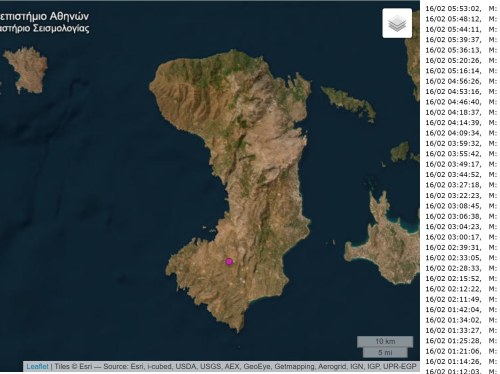Select the 16/02 04:56:26 event entry
Screen dimensions: 500x374
(x=461, y=81)
